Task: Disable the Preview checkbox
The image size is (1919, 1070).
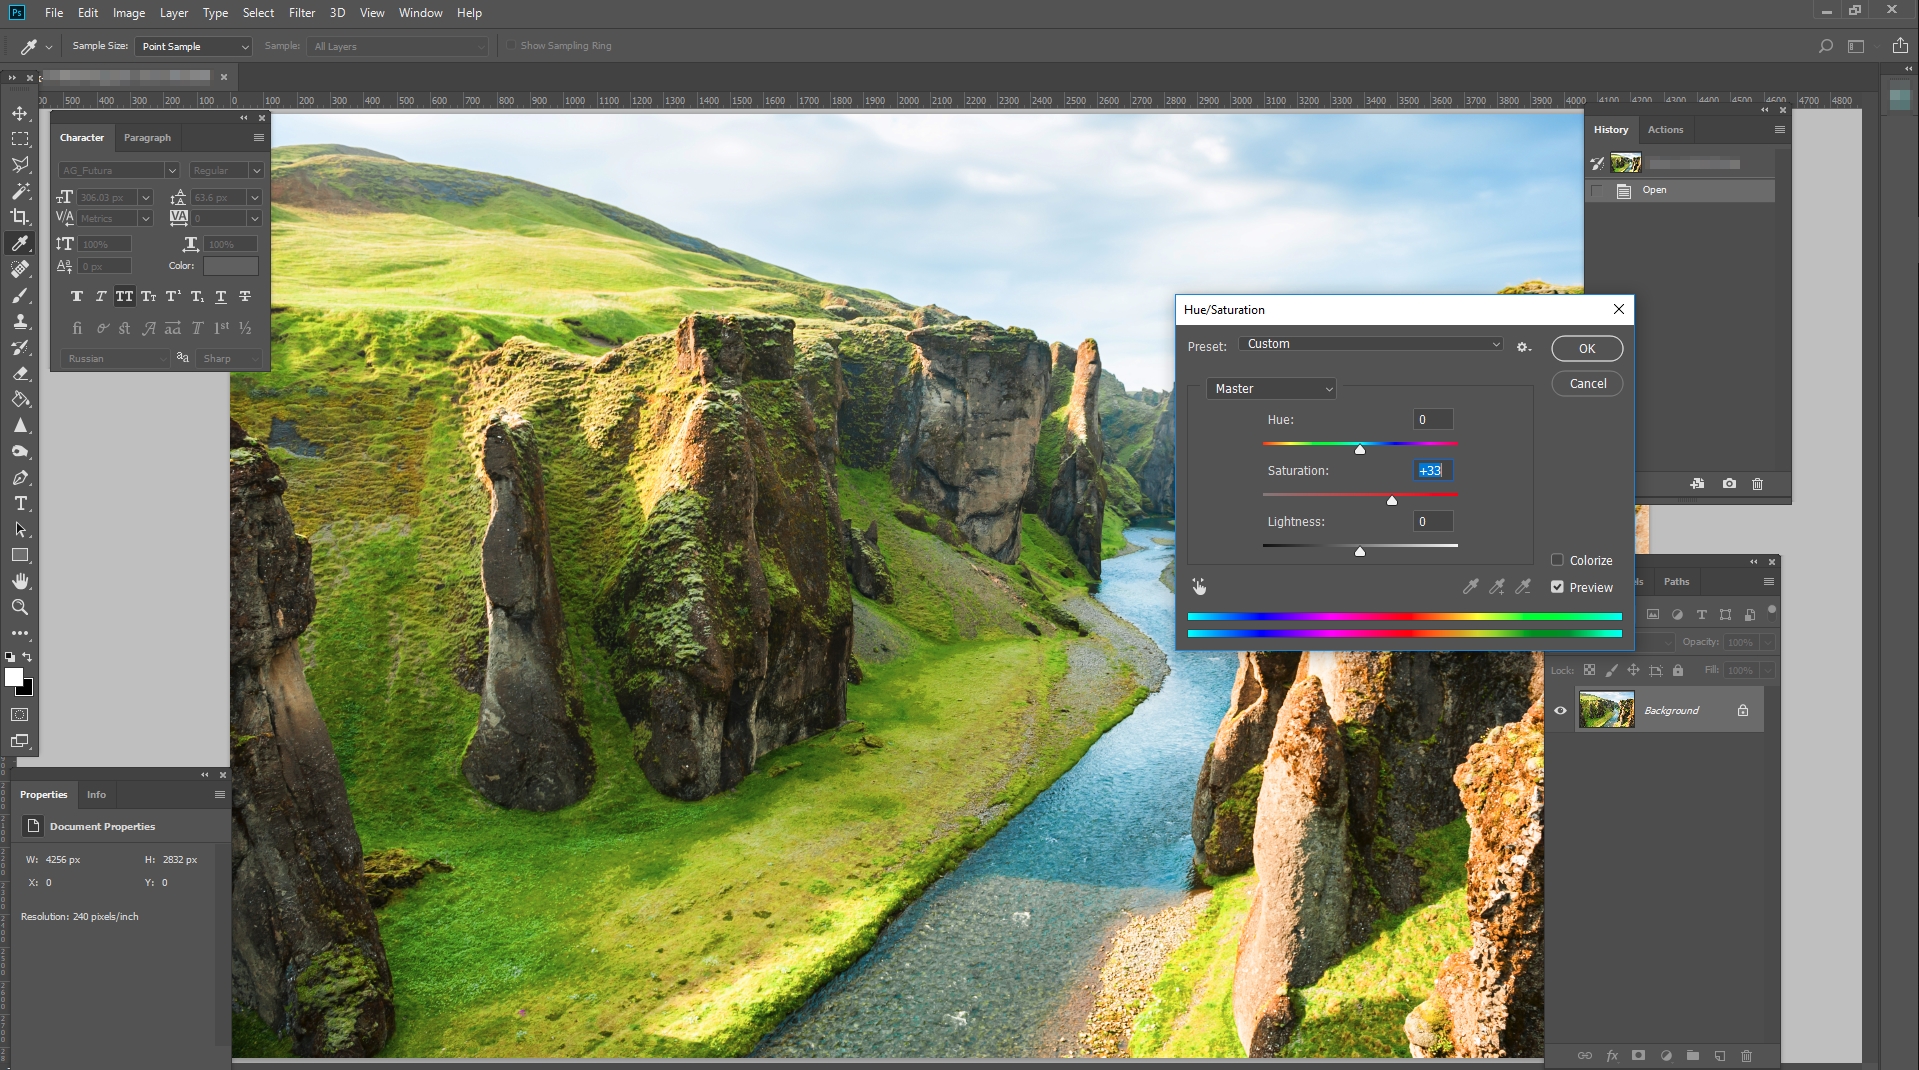Action: coord(1557,587)
